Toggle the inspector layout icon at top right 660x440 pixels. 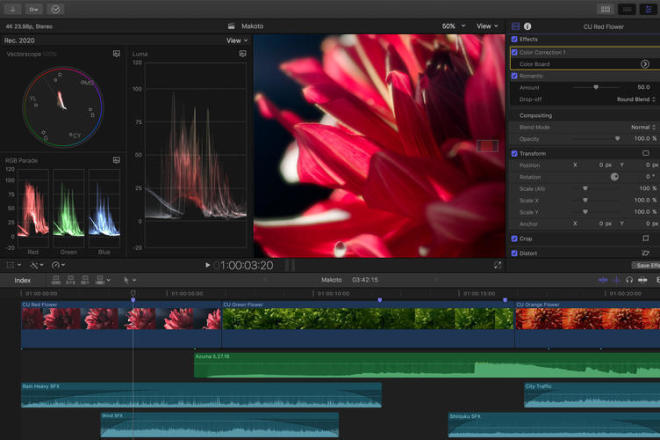[648, 9]
